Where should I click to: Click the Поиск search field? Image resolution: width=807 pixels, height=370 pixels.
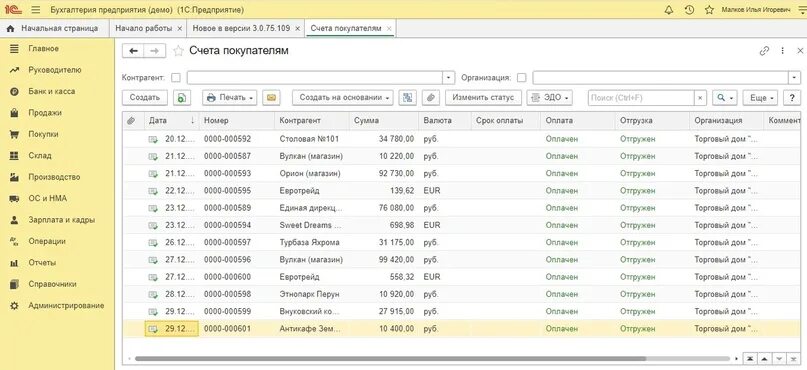tap(641, 97)
